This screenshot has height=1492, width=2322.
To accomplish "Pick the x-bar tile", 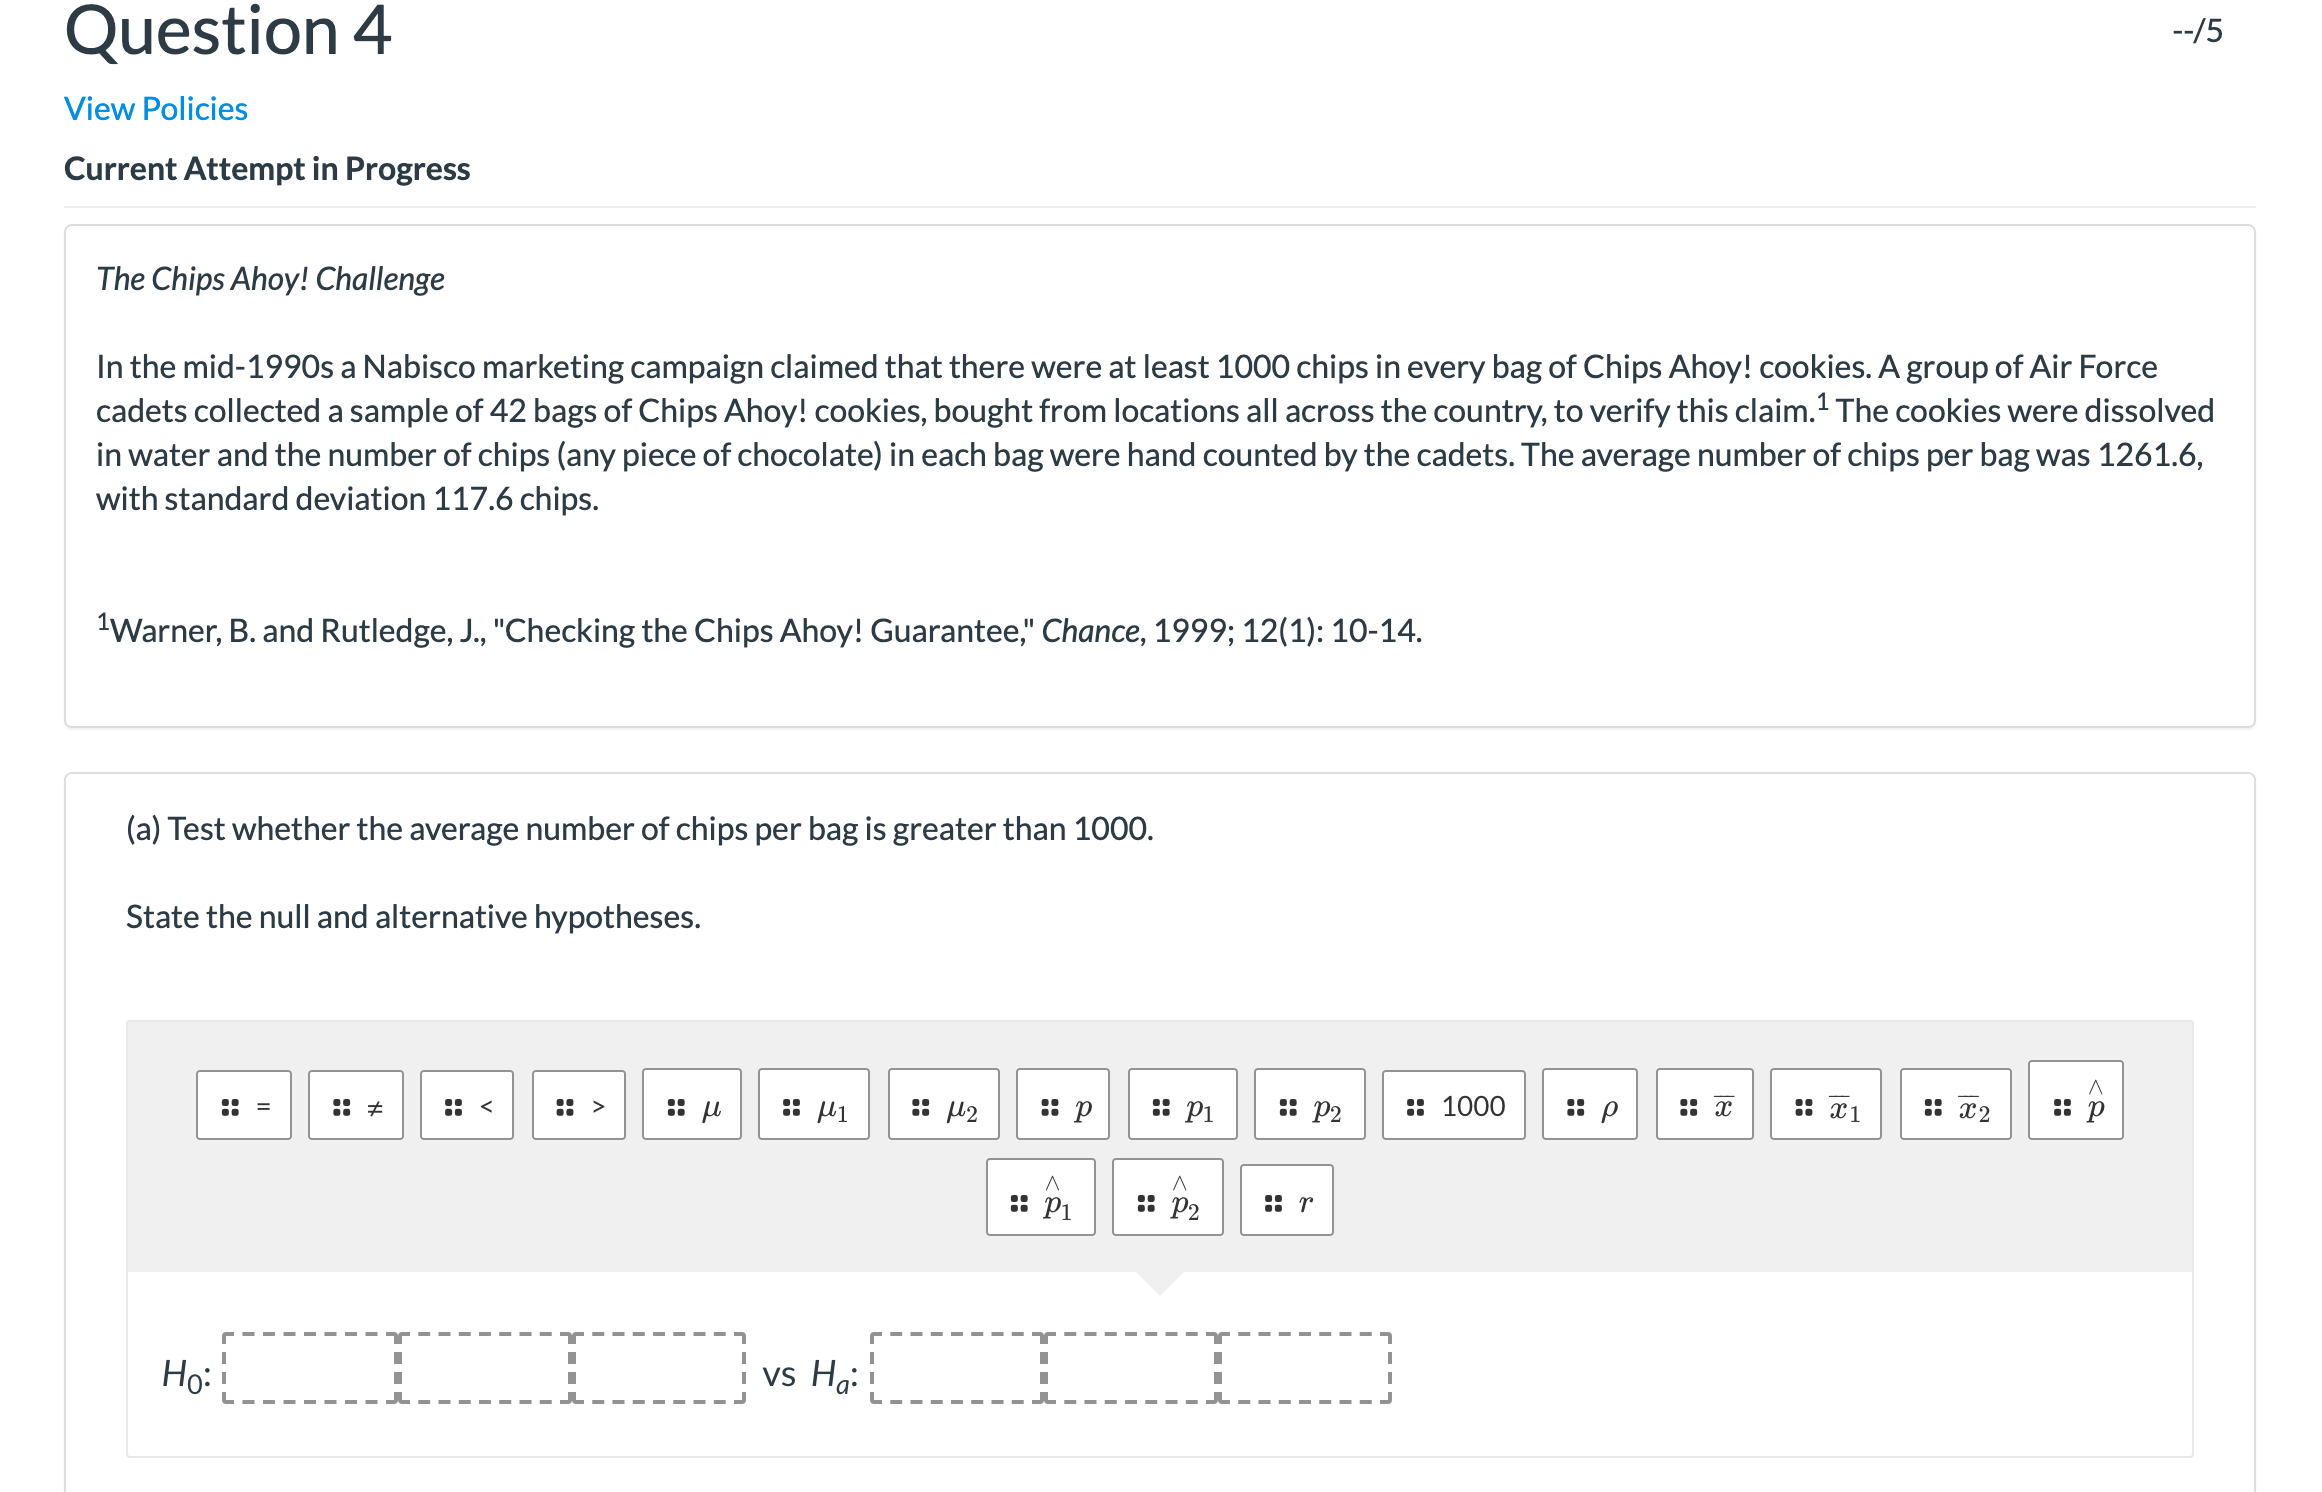I will [1705, 1105].
